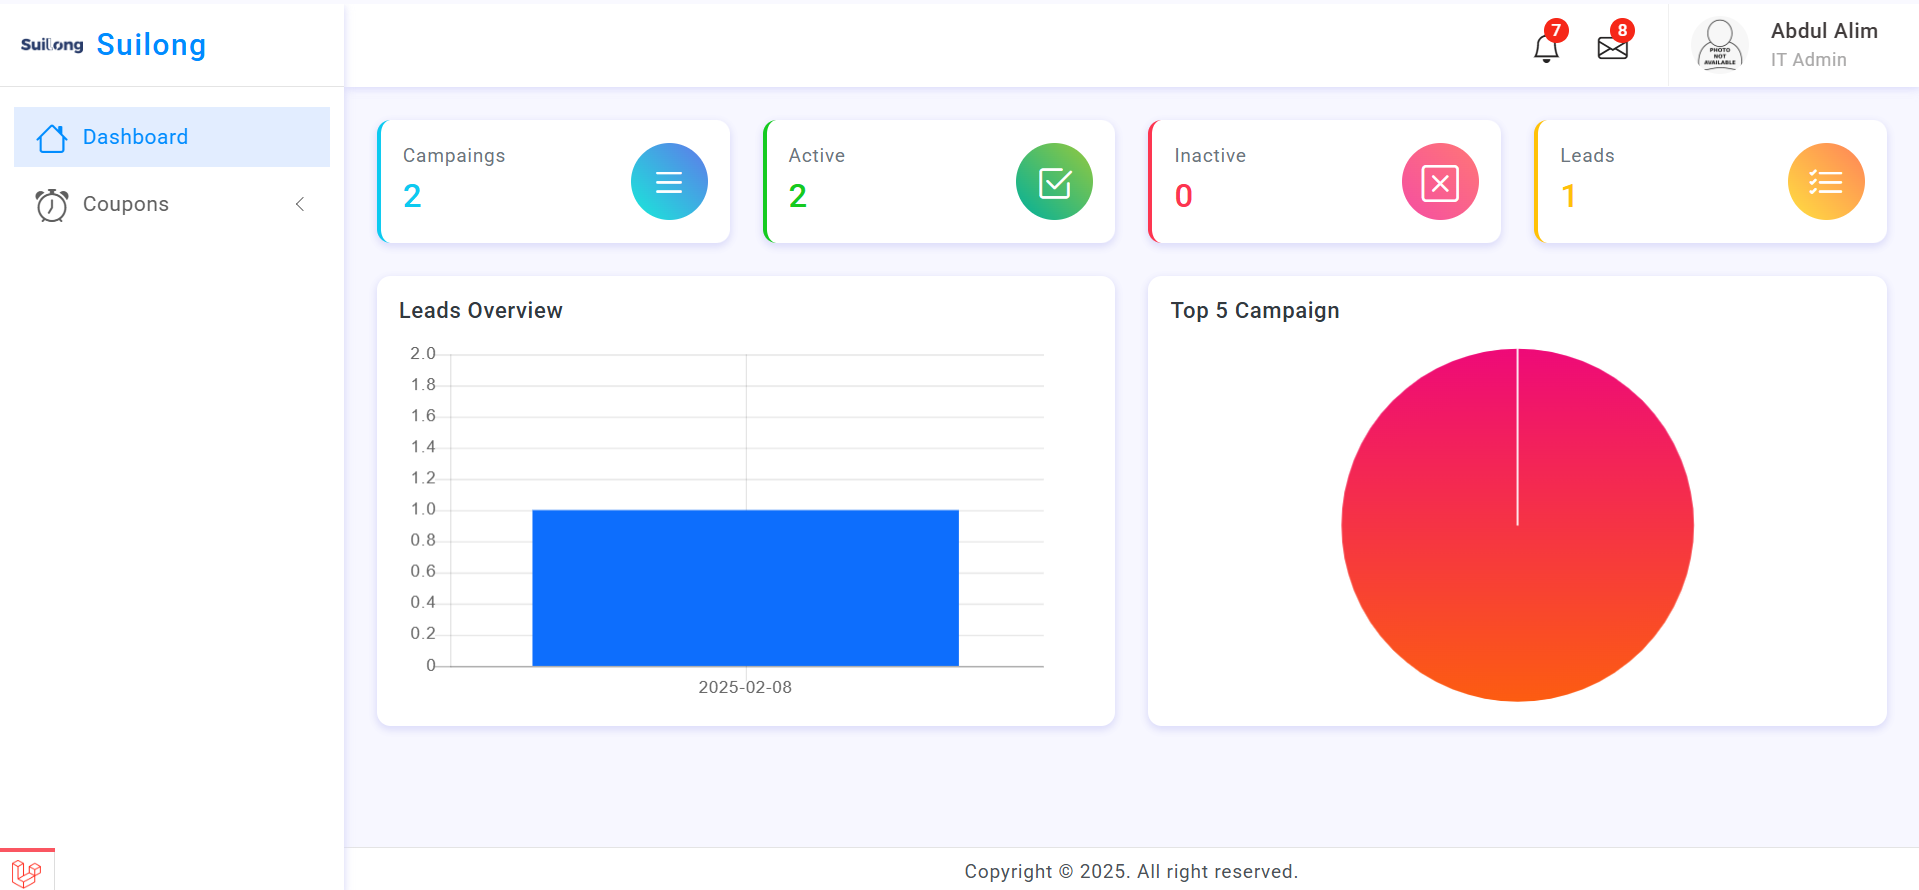Select Dashboard in the sidebar
The height and width of the screenshot is (890, 1919).
click(135, 137)
